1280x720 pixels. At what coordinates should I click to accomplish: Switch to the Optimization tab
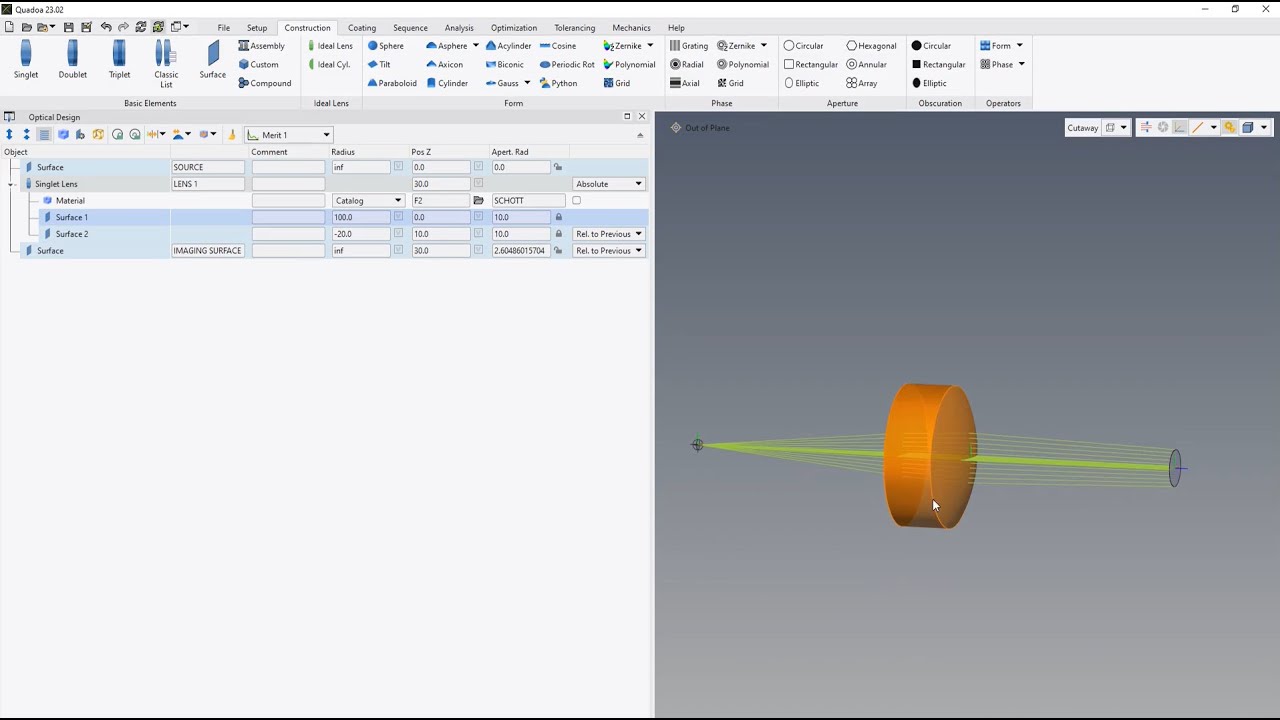coord(514,28)
